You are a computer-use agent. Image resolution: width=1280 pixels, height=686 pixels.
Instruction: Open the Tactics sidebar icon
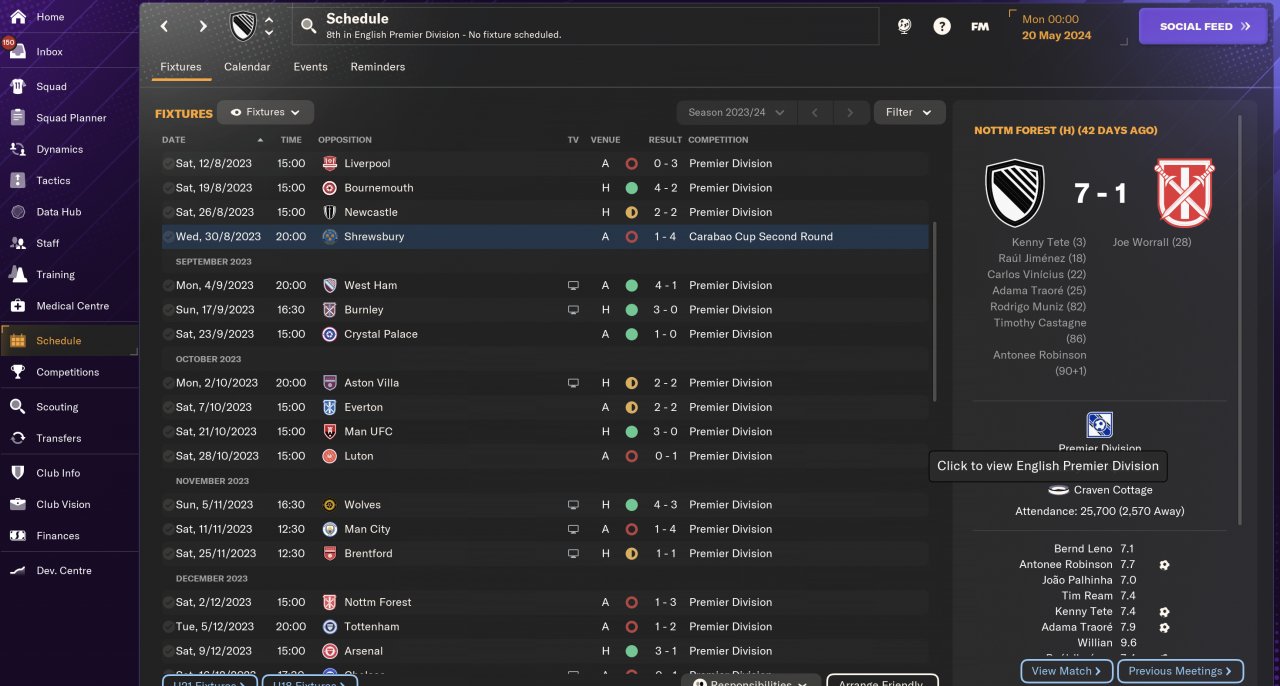point(17,180)
